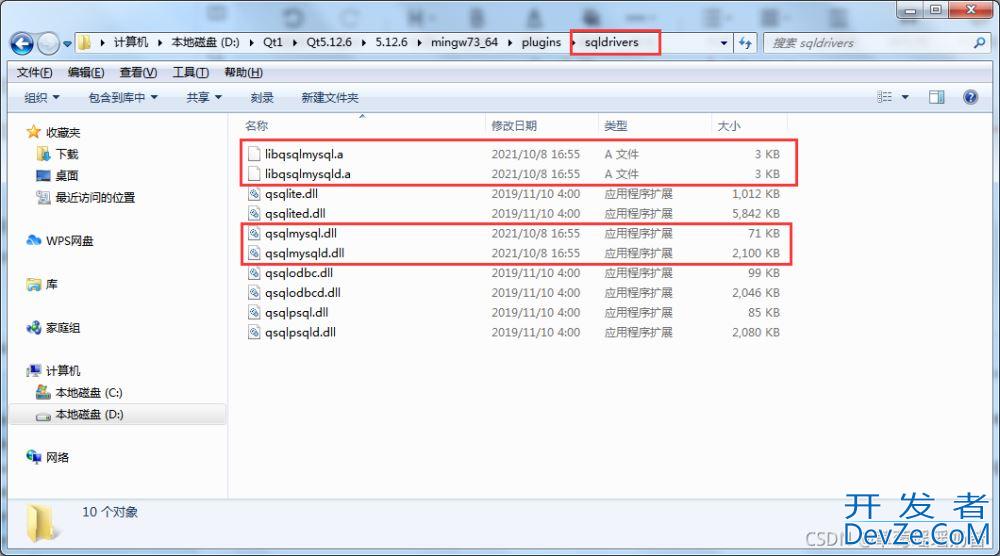
Task: Open the 查看(V) menu
Action: 138,72
